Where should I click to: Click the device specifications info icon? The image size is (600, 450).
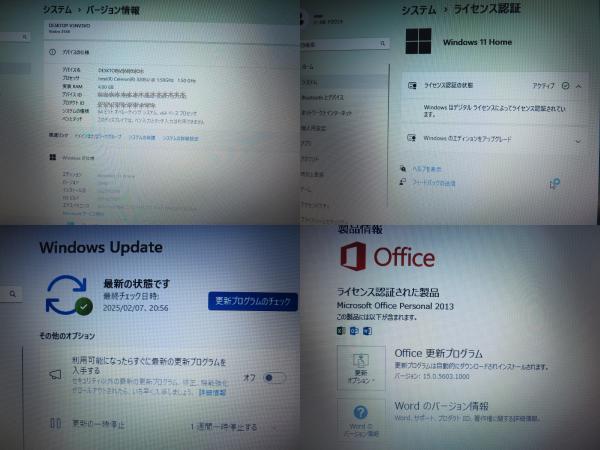pos(52,52)
